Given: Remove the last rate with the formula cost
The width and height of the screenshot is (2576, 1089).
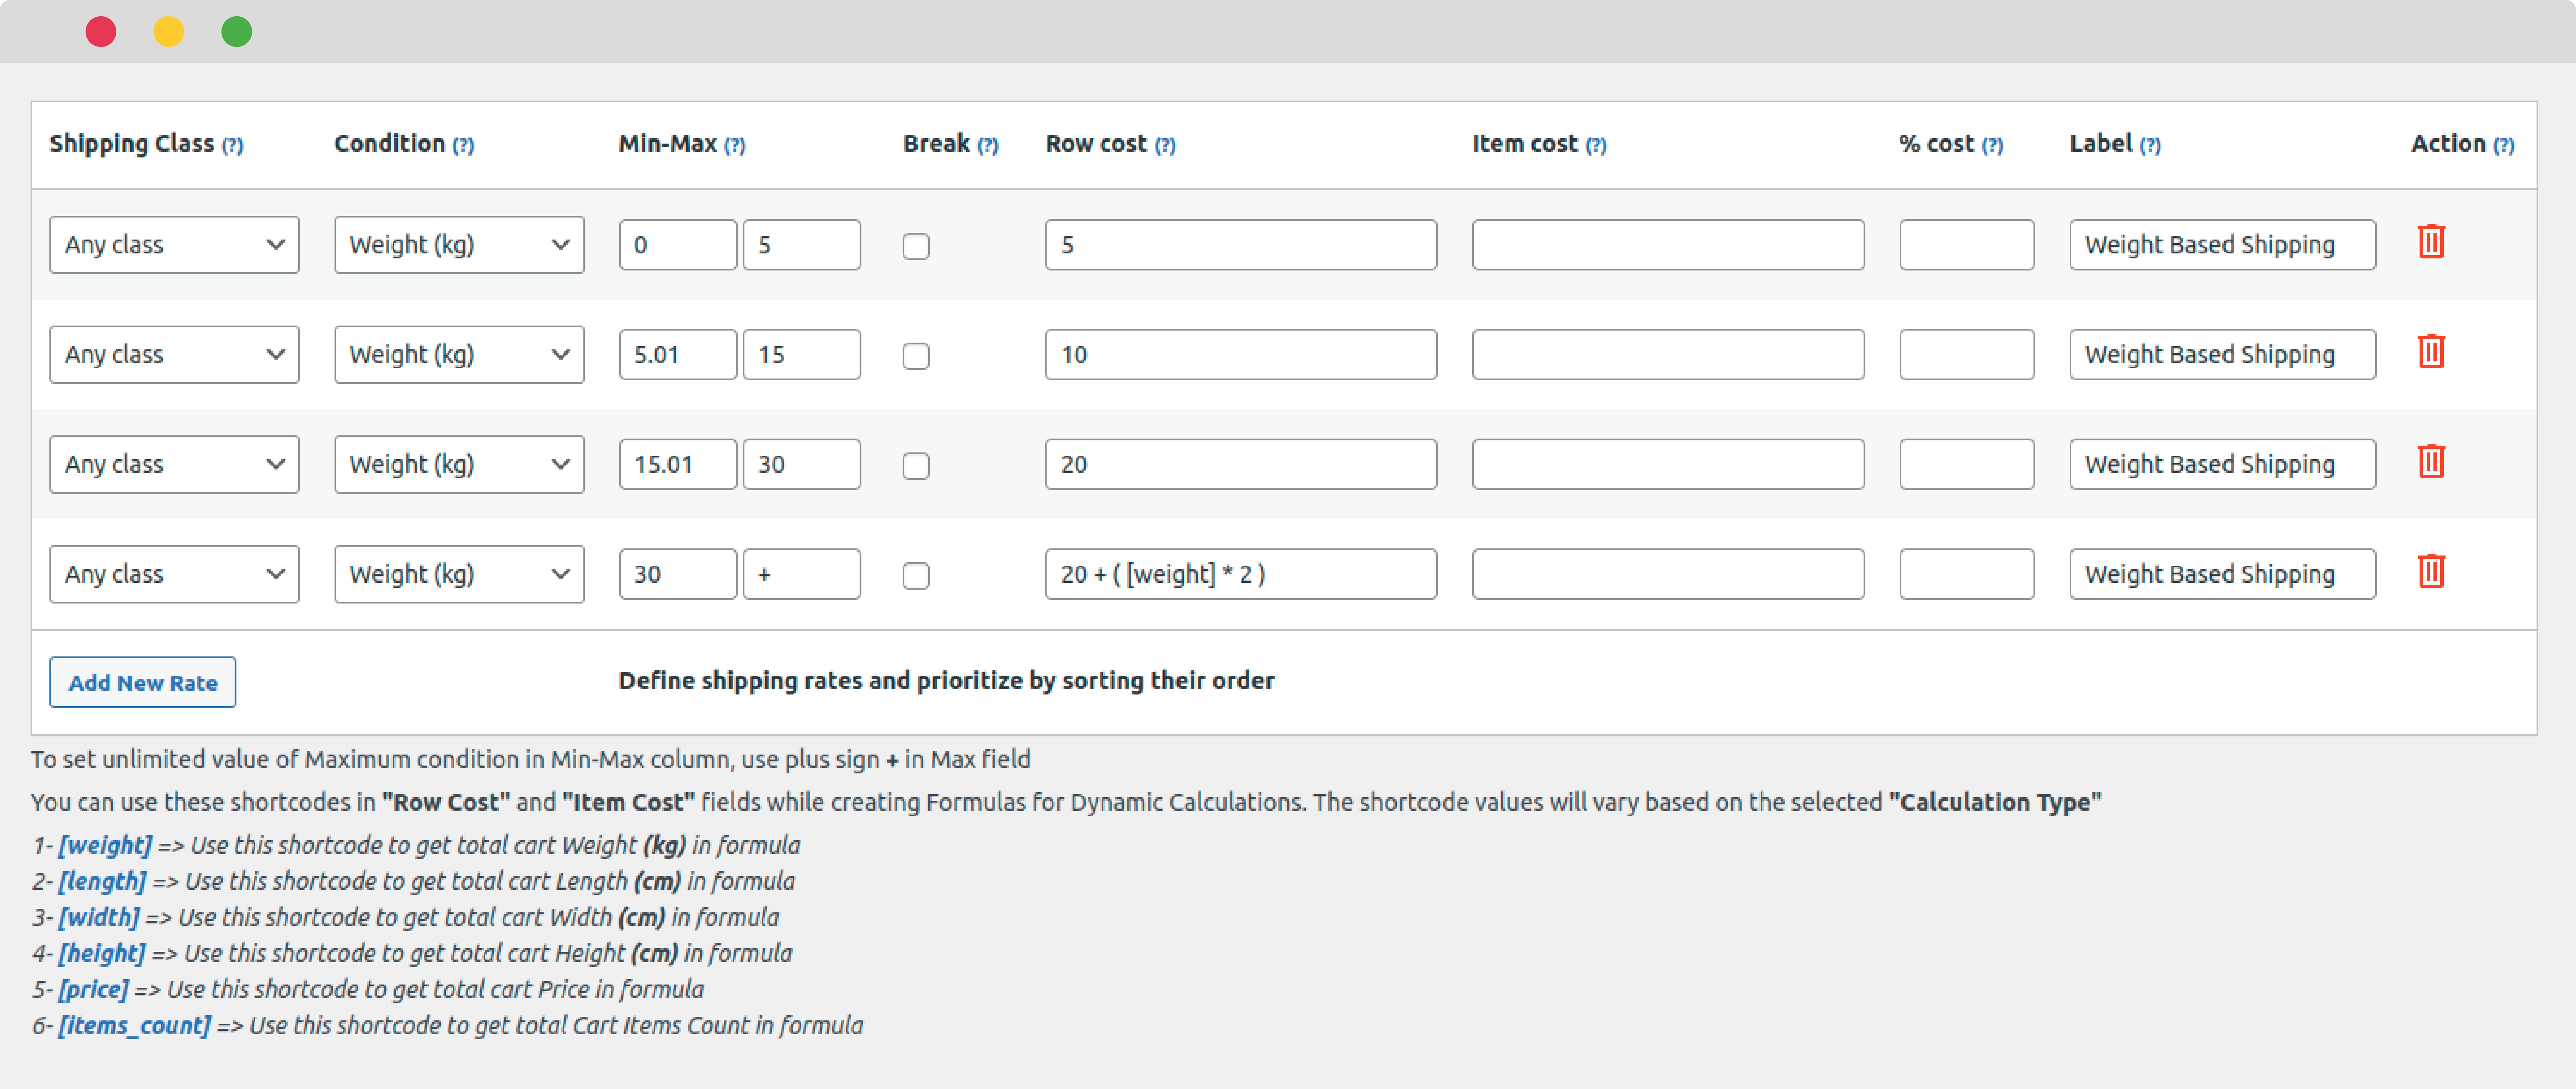Looking at the screenshot, I should click(x=2432, y=571).
